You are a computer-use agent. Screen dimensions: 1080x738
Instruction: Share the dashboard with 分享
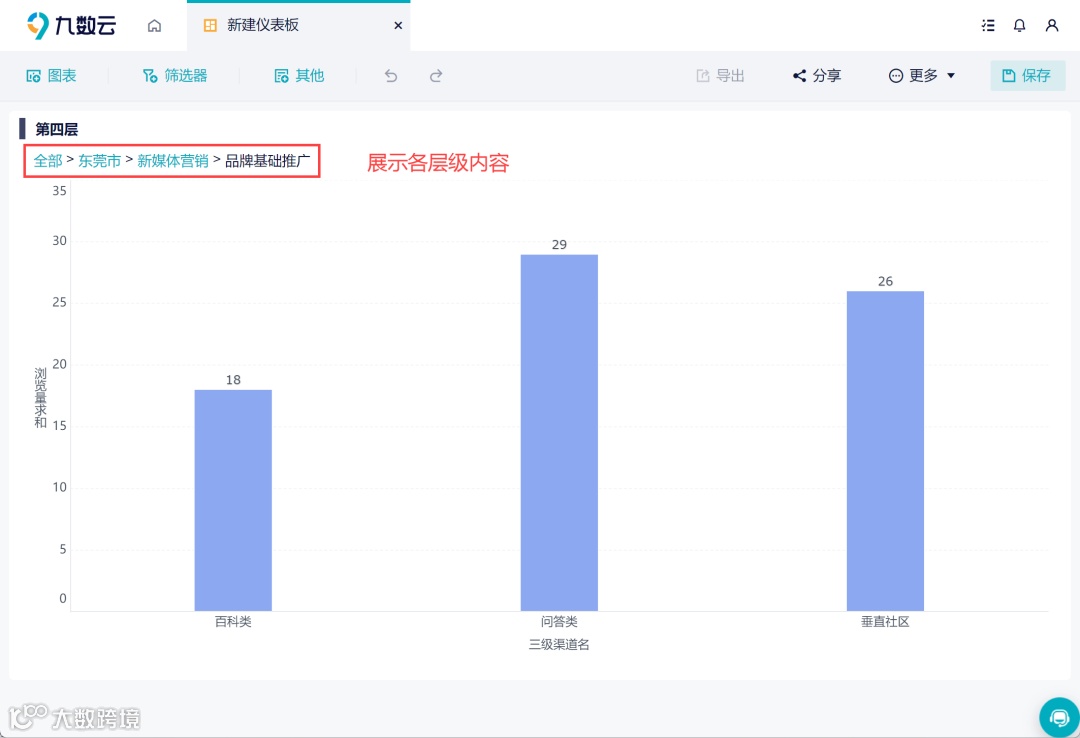(x=816, y=75)
